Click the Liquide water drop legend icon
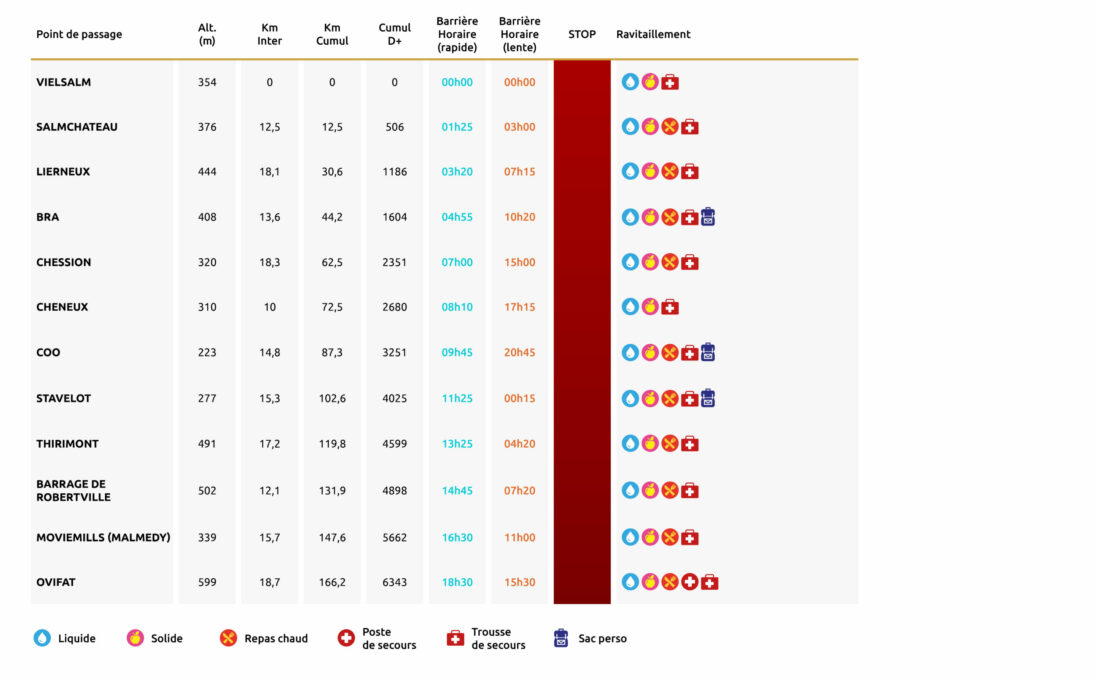Image resolution: width=1096 pixels, height=680 pixels. tap(42, 638)
